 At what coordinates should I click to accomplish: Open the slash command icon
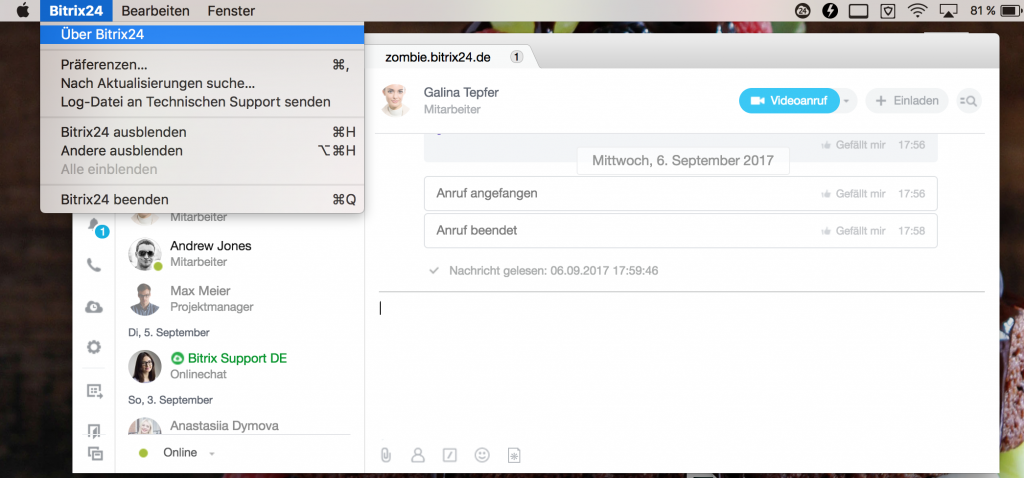[449, 455]
